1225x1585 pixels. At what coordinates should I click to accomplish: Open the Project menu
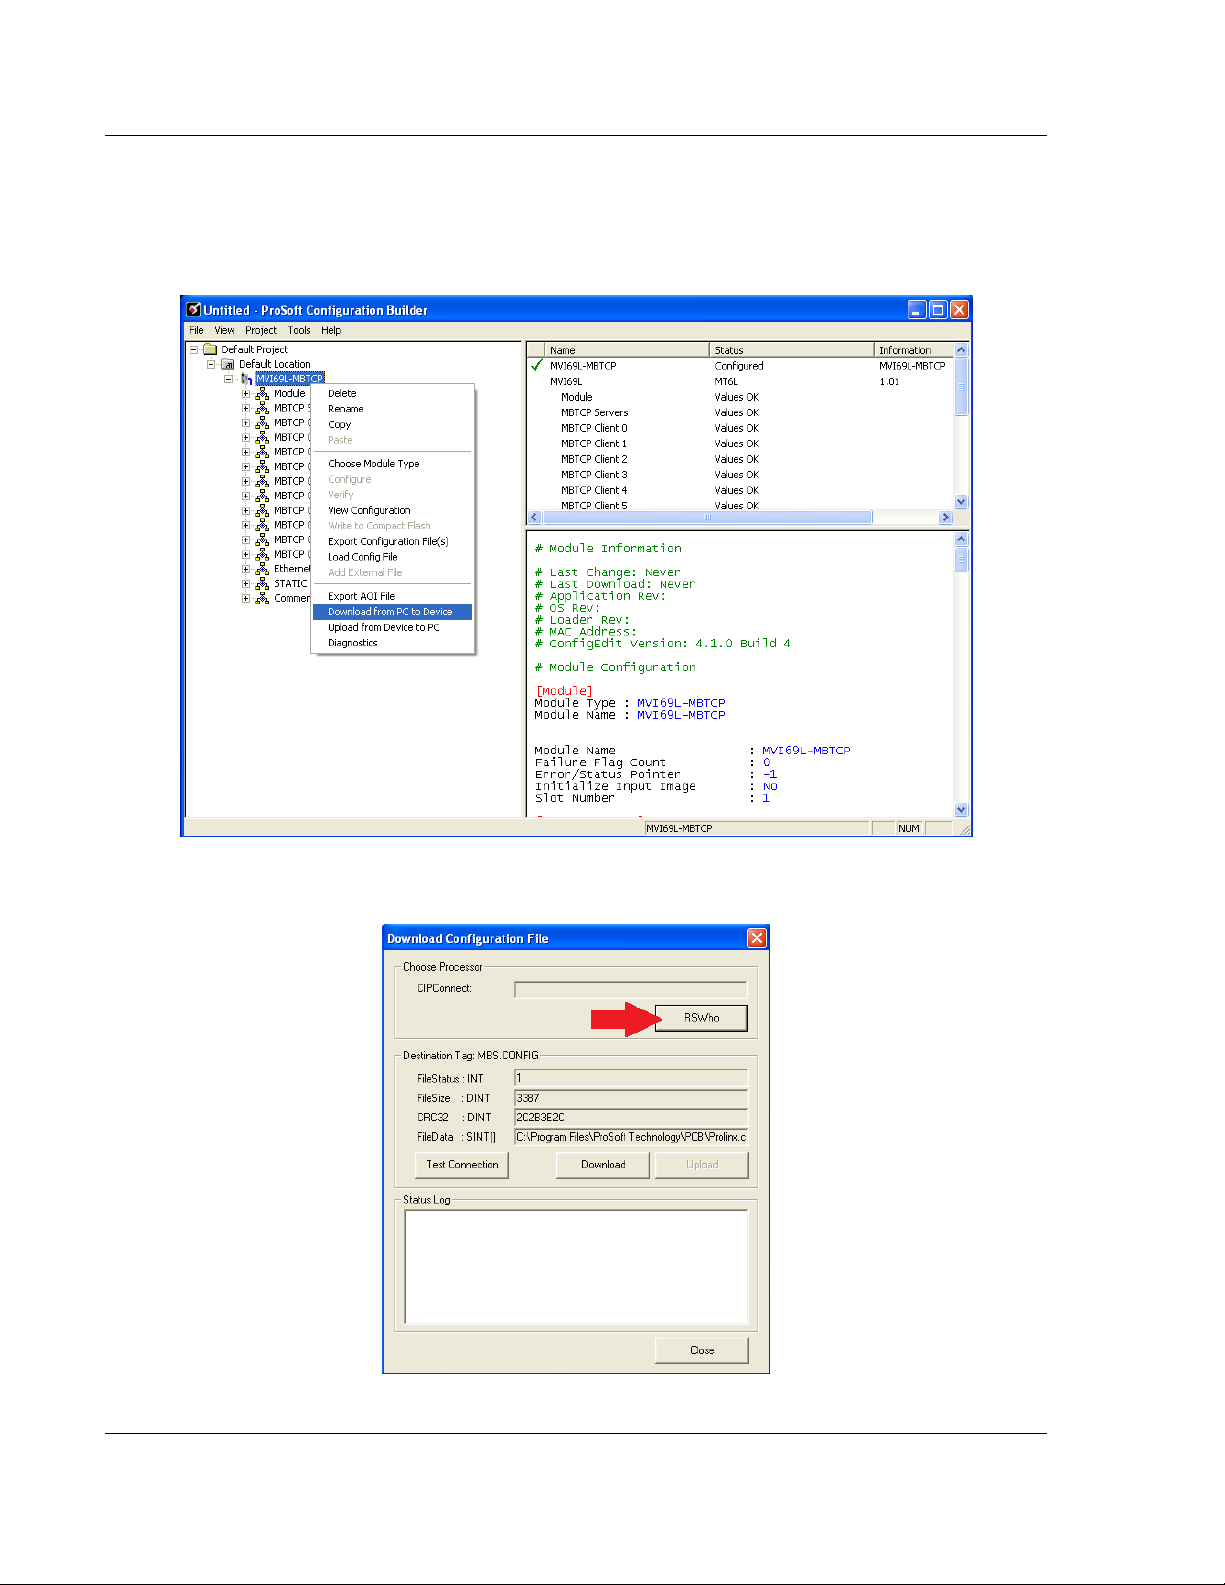(261, 330)
